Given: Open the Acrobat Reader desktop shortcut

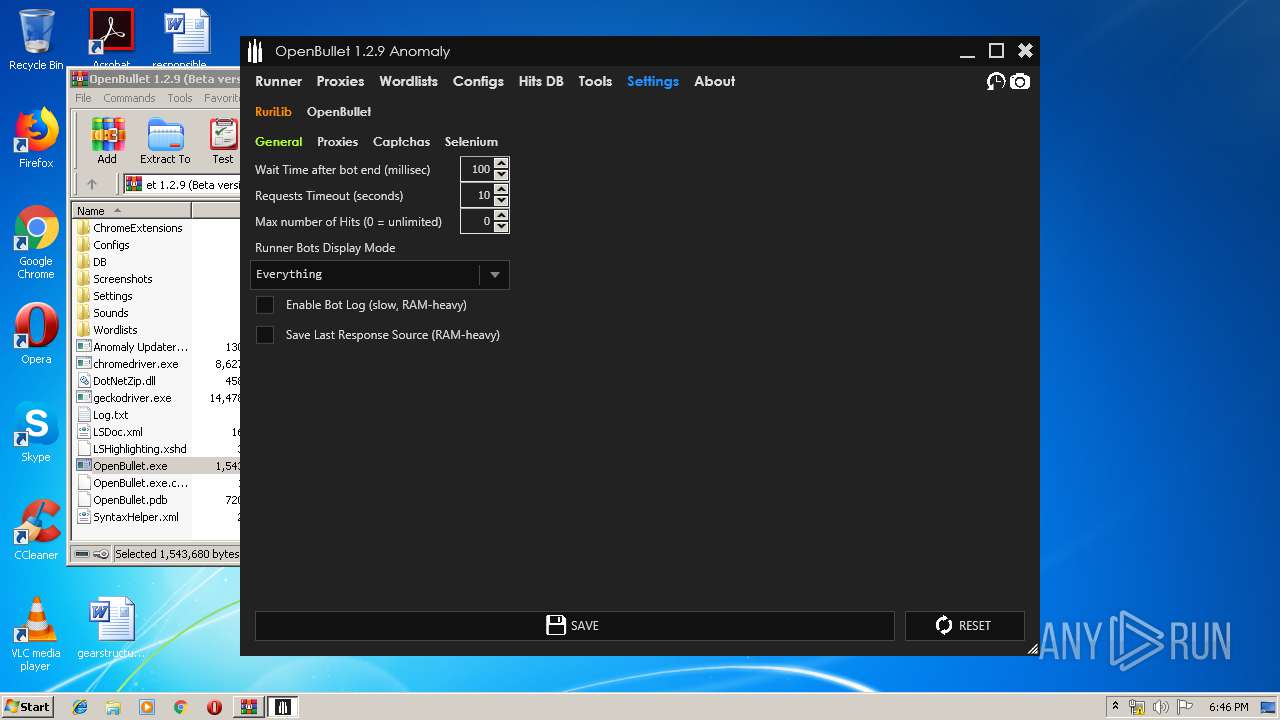Looking at the screenshot, I should pyautogui.click(x=111, y=40).
